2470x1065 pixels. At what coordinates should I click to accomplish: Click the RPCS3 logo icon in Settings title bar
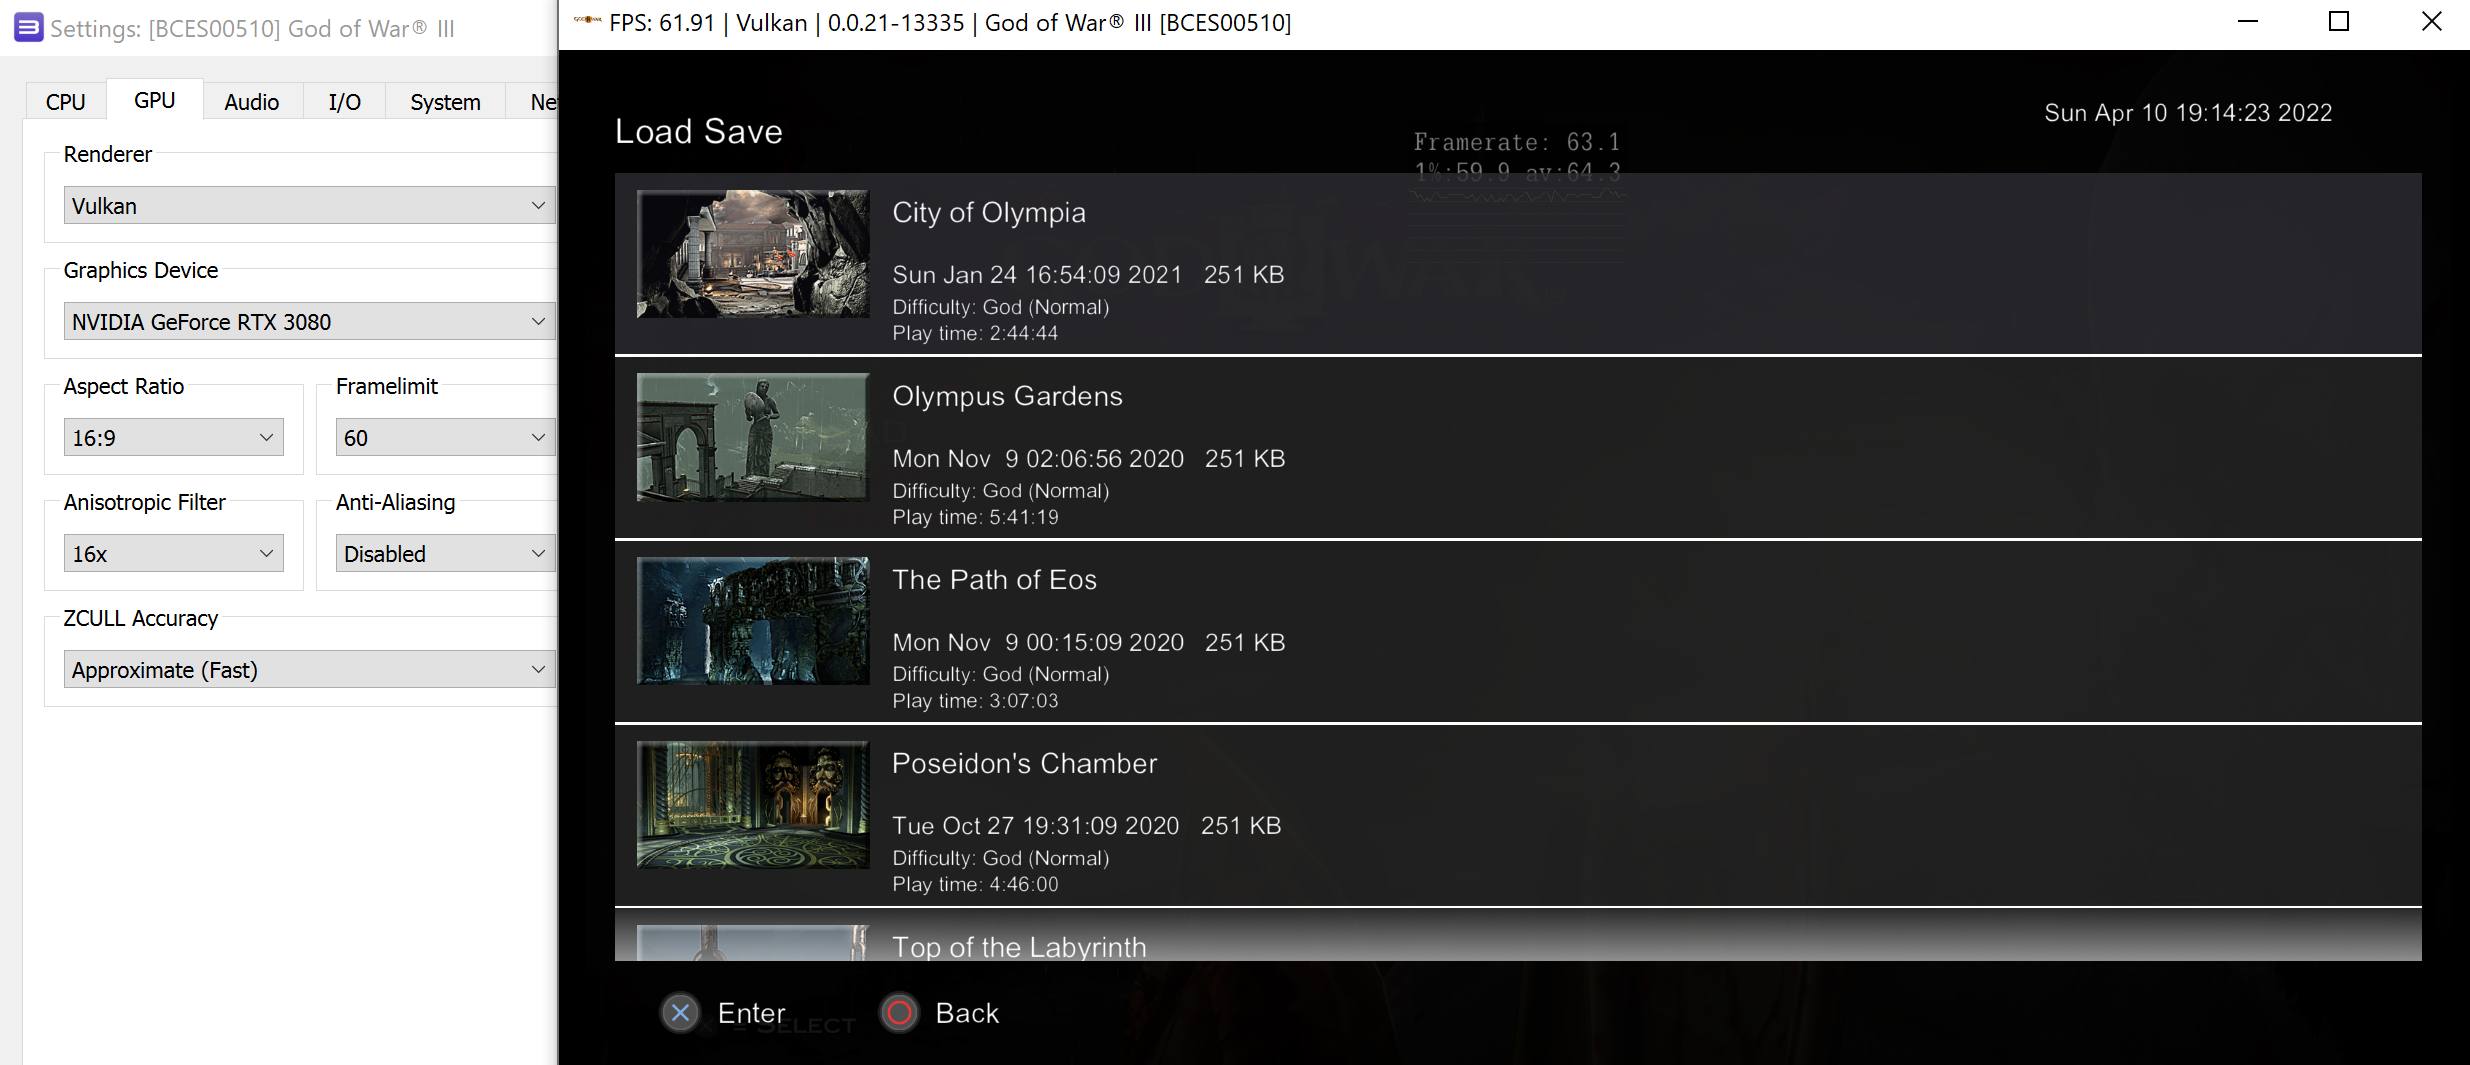27,27
